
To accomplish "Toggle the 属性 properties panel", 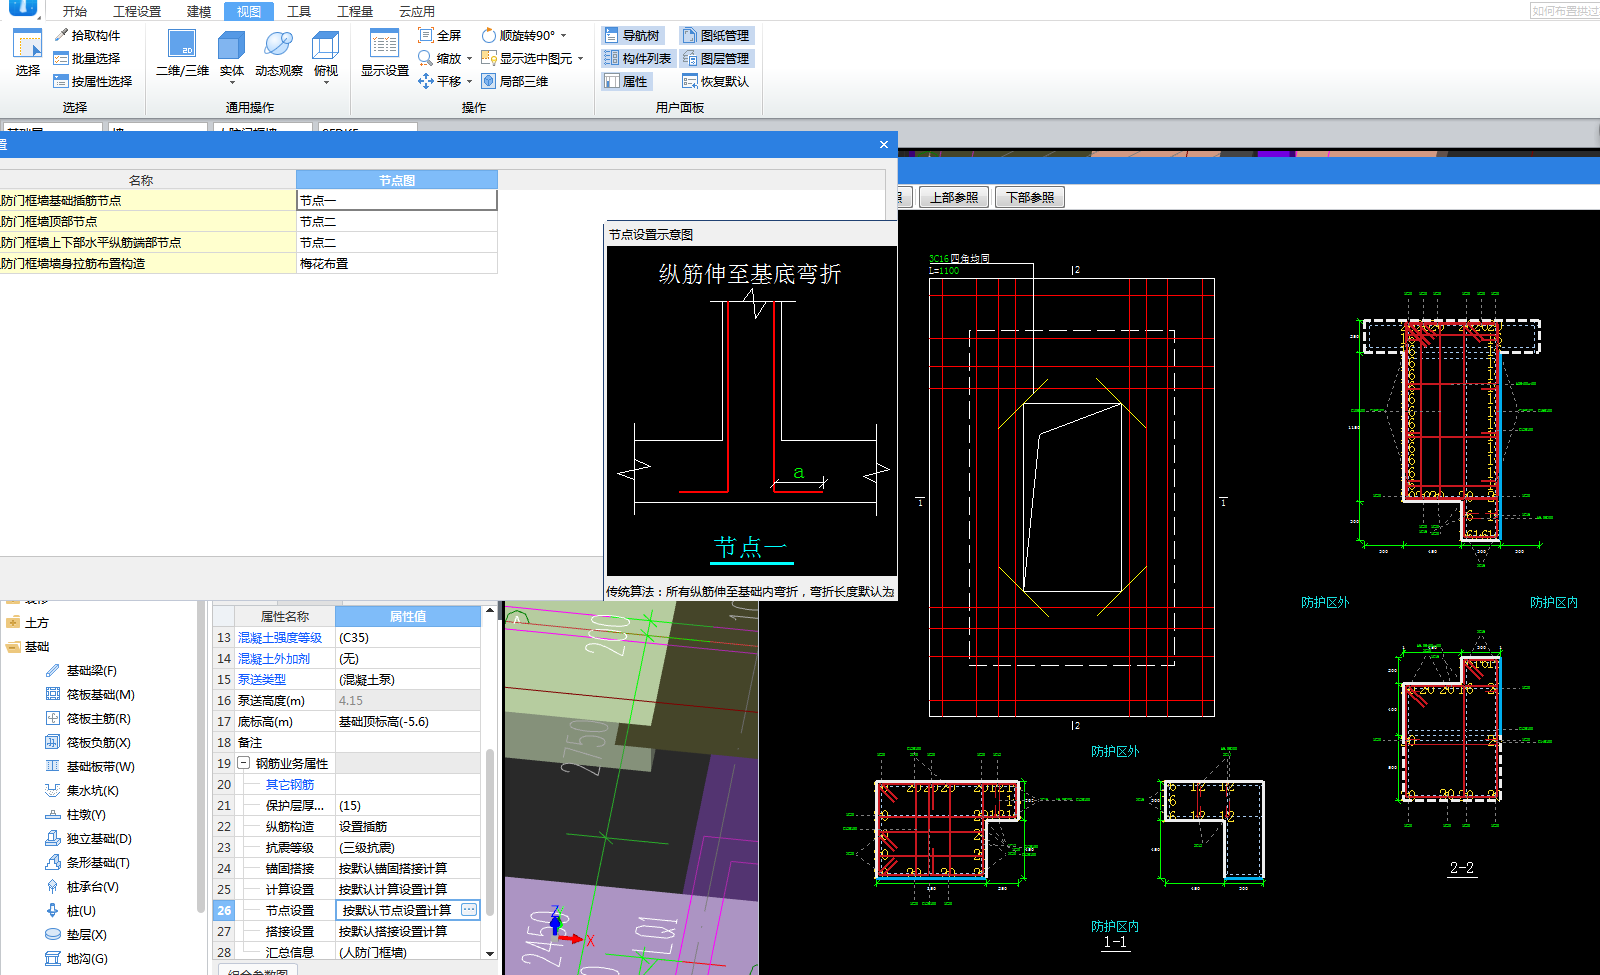I will click(626, 81).
